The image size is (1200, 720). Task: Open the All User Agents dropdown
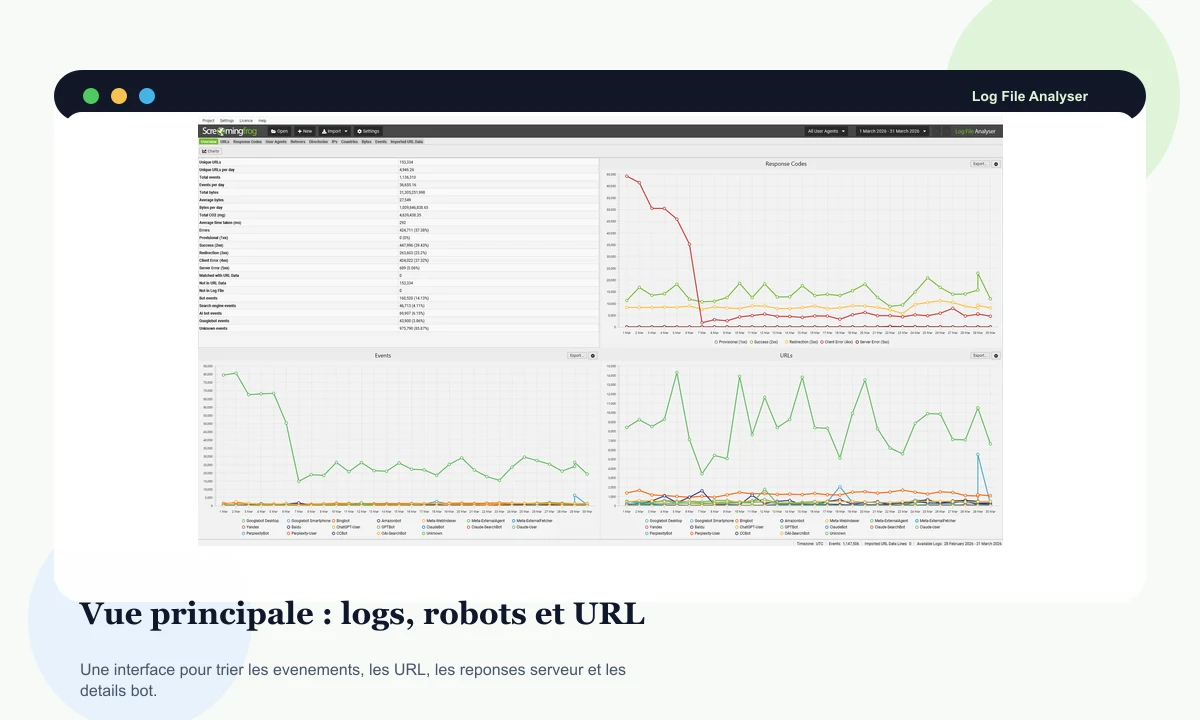tap(827, 131)
